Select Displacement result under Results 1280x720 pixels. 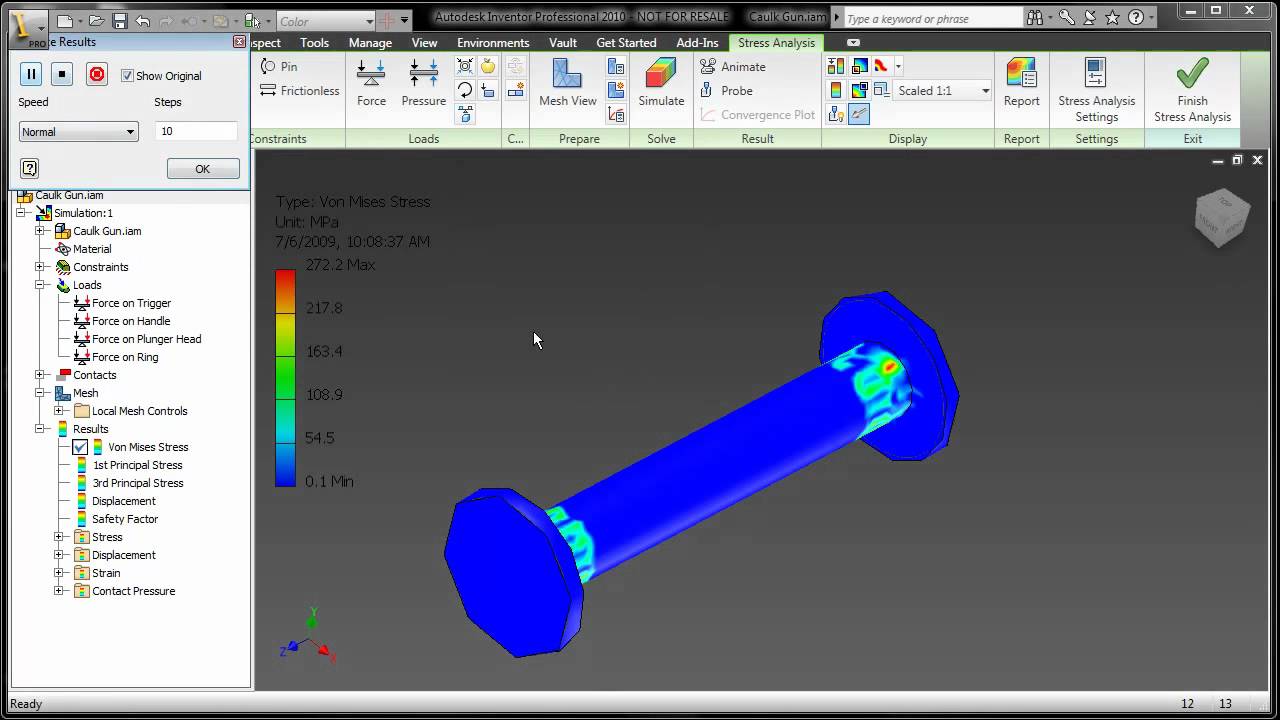pos(124,501)
